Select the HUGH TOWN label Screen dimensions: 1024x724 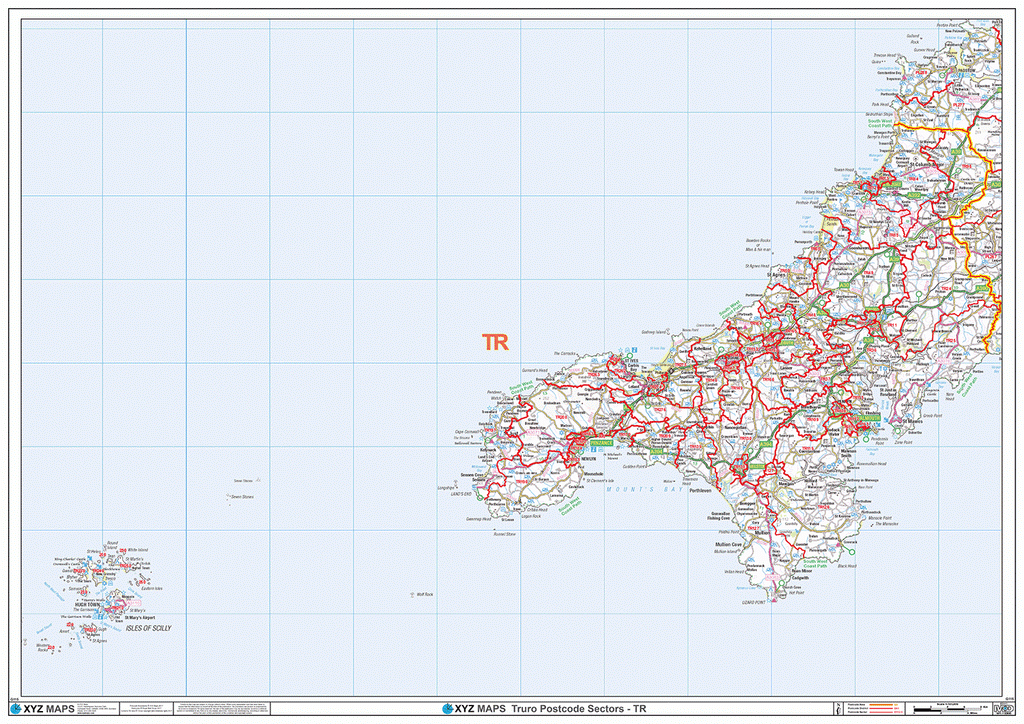click(x=87, y=604)
